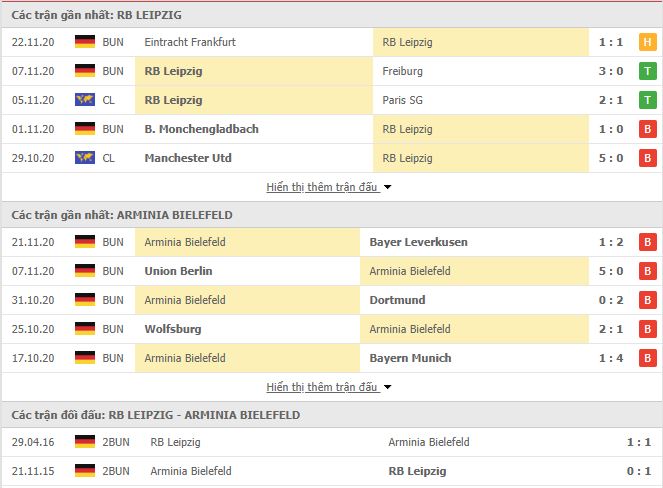
Task: Click Champions League flag icon on 29.10.20 row
Action: click(85, 158)
